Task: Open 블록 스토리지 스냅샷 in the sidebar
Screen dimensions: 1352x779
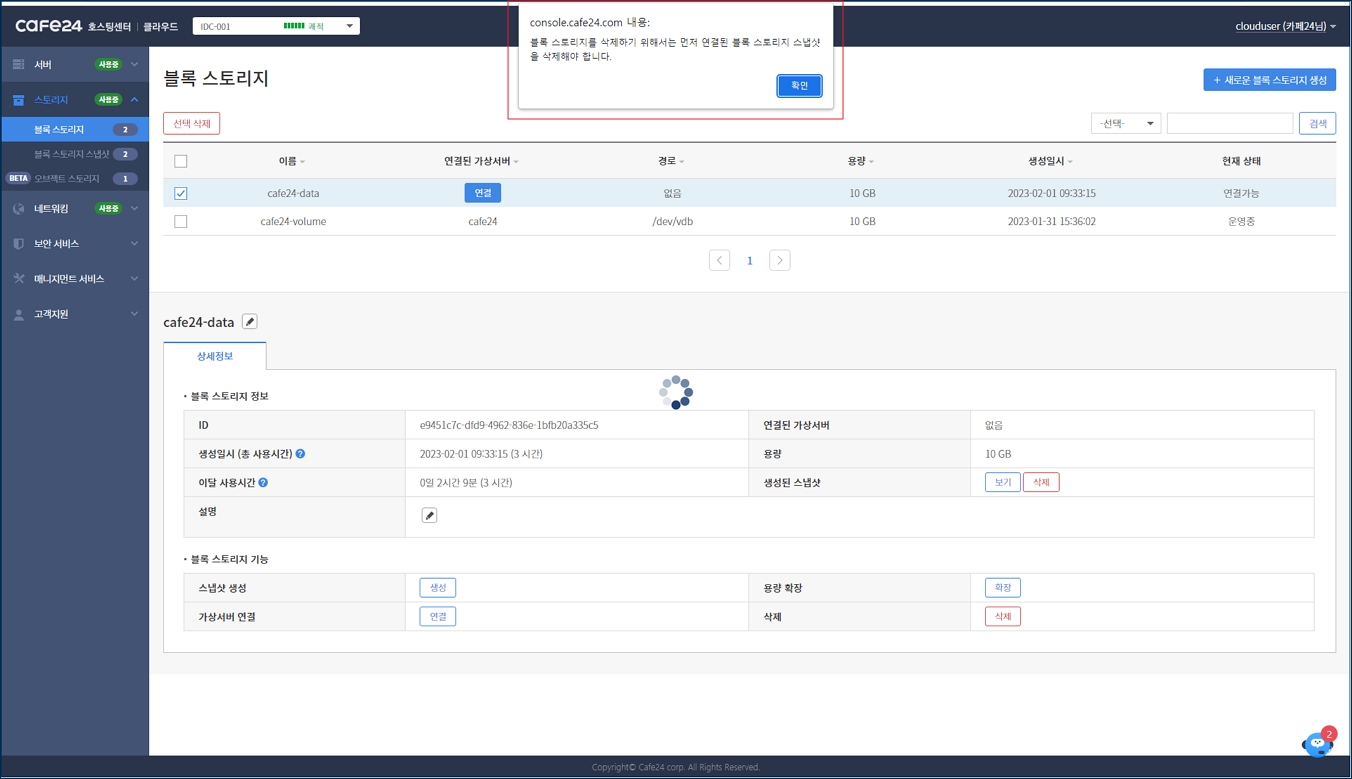Action: point(72,154)
